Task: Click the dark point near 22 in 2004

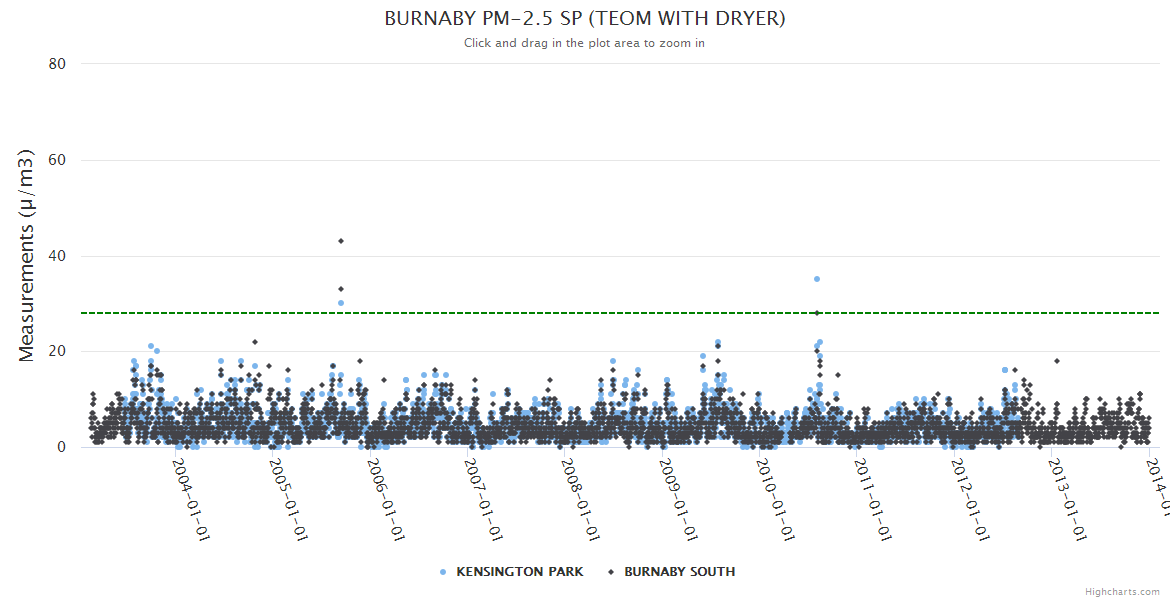Action: pos(255,342)
